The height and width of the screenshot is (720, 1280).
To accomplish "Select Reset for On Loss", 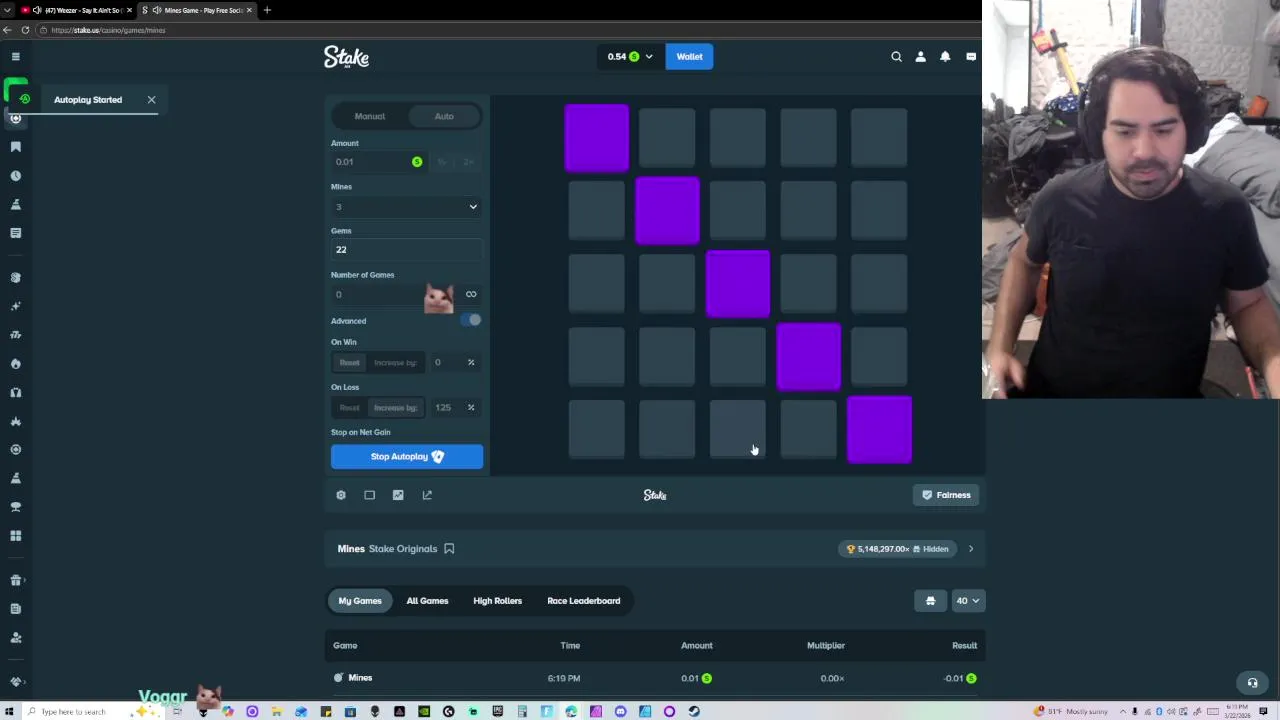I will coord(349,407).
